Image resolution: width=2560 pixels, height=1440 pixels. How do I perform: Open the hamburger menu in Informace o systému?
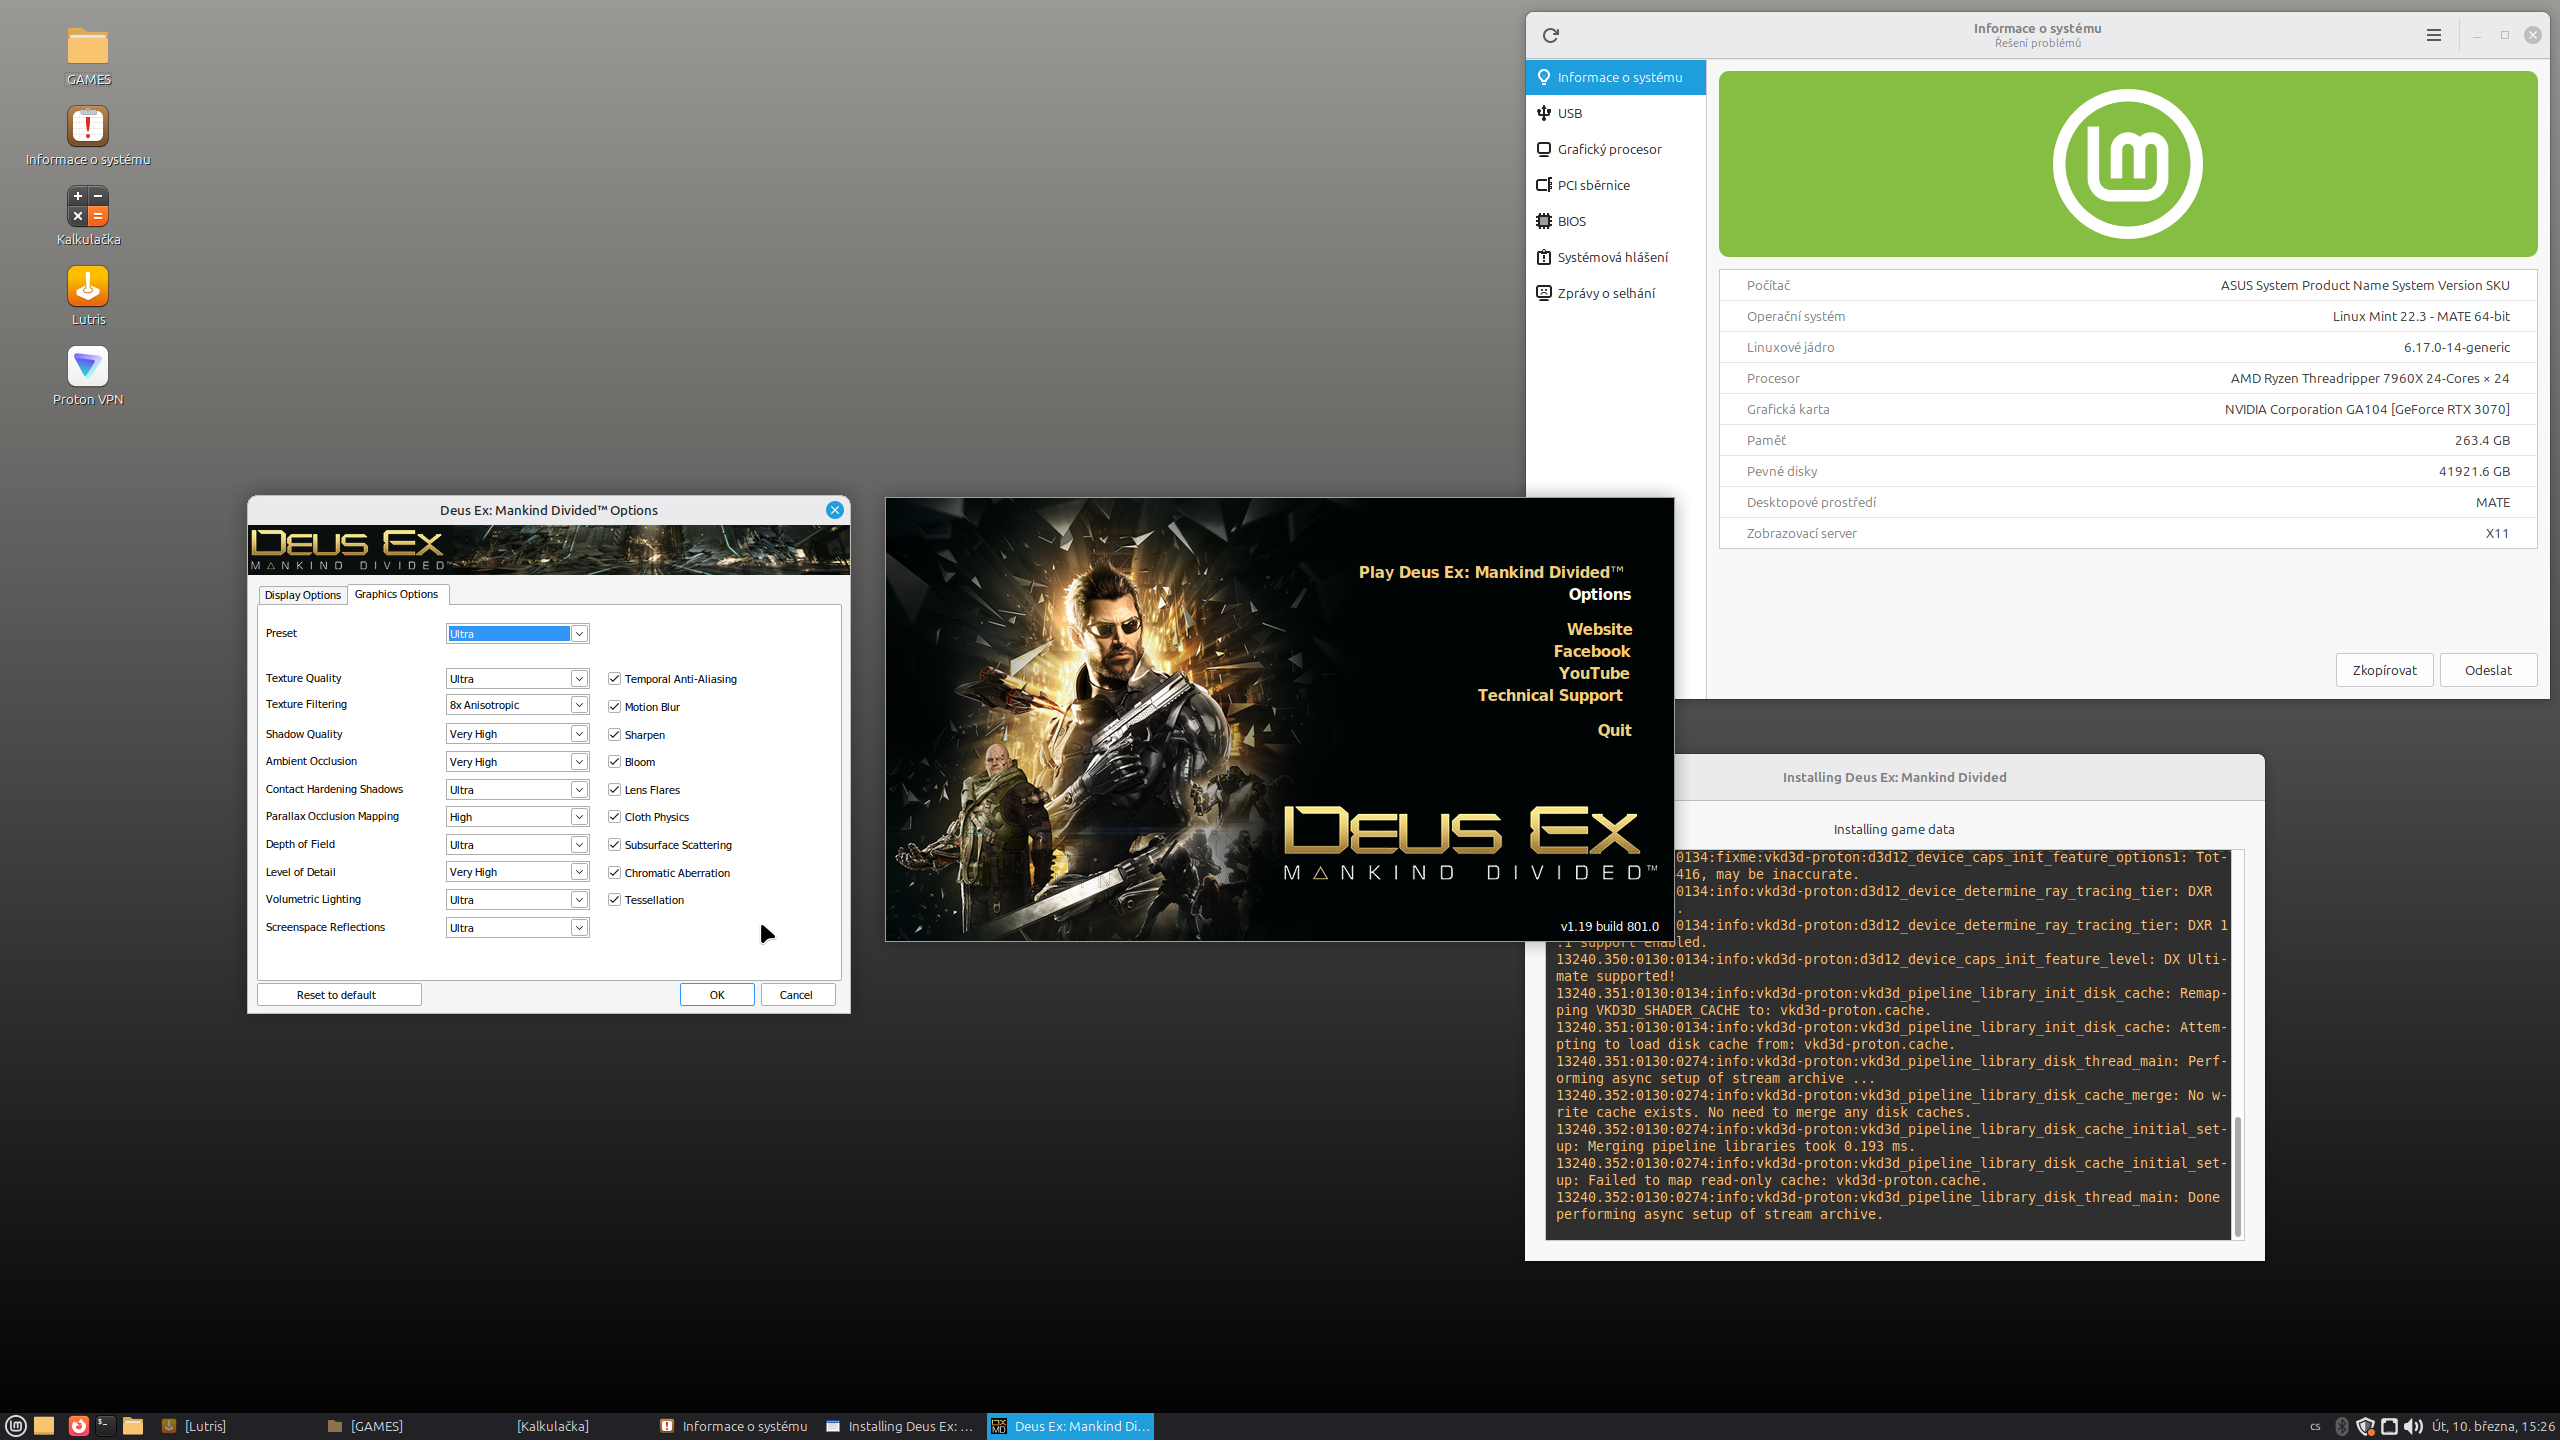click(2433, 35)
